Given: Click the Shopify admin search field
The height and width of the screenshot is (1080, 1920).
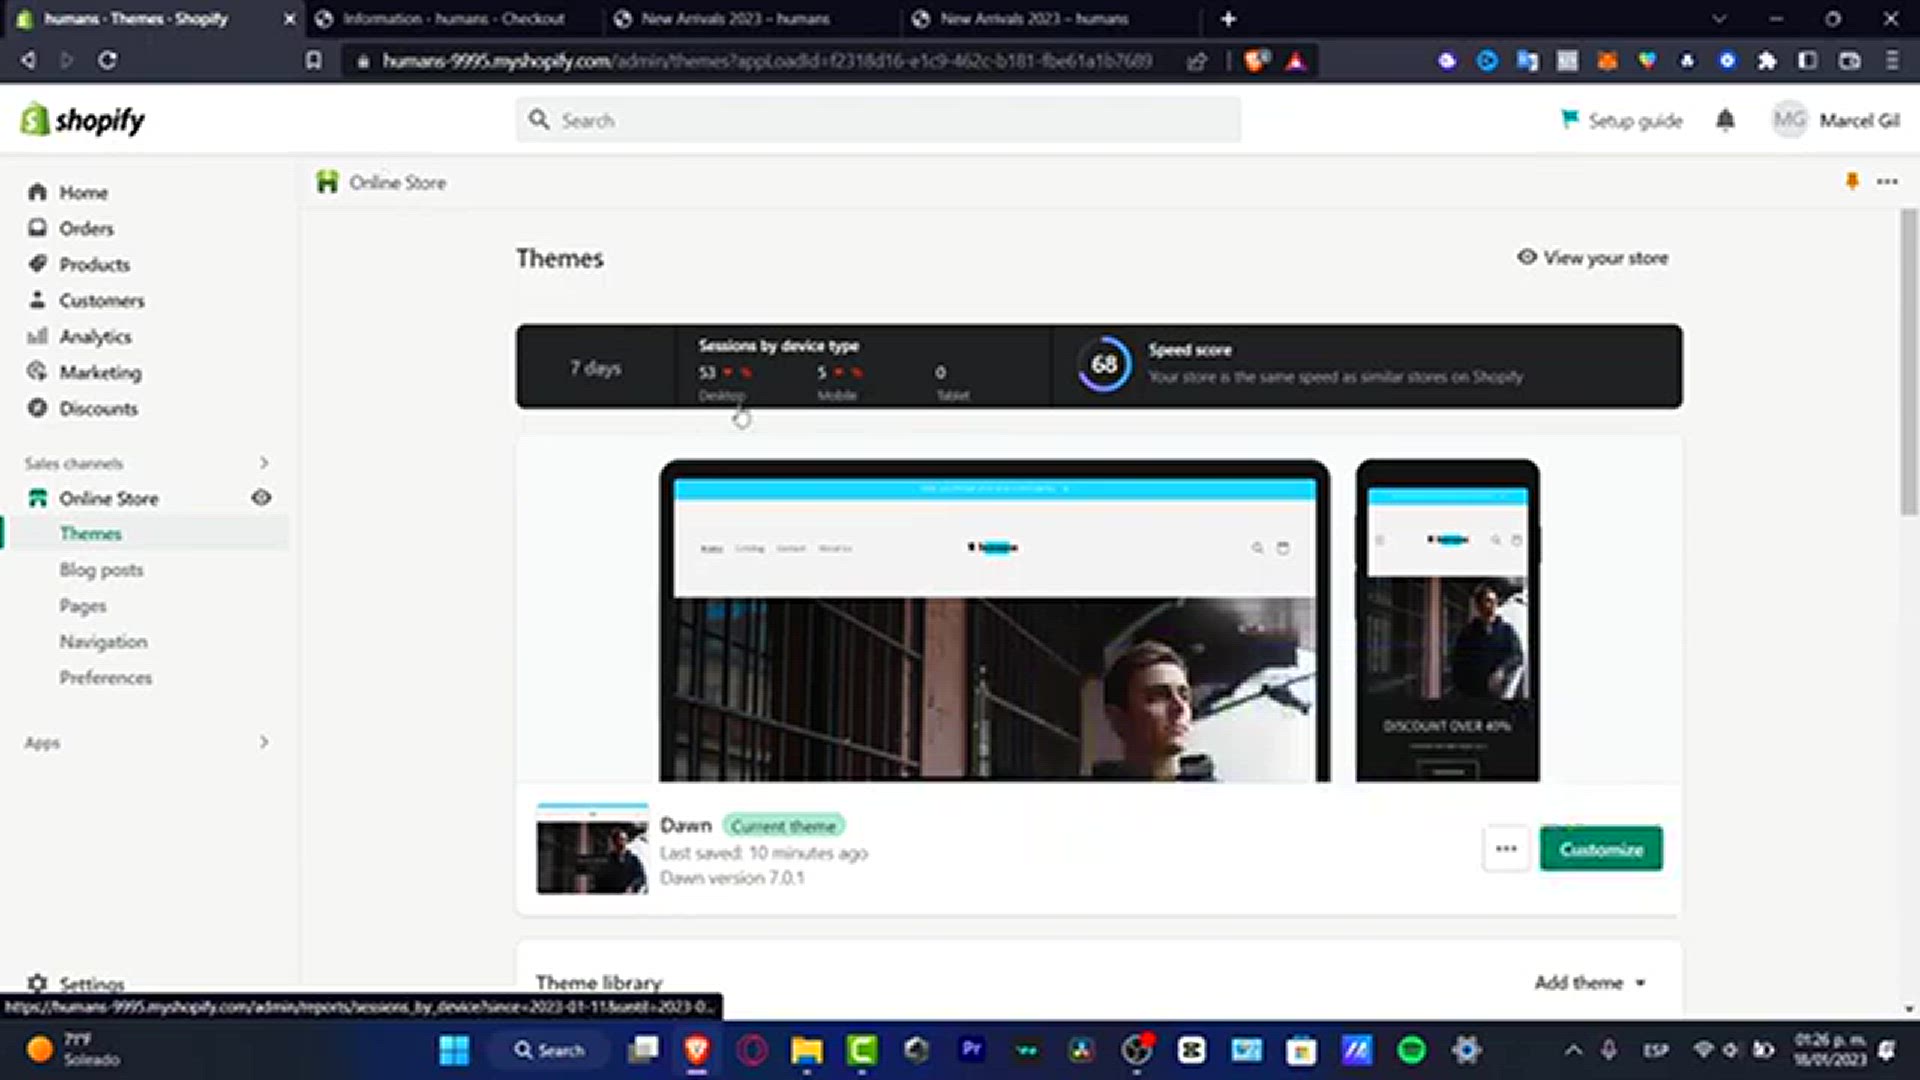Looking at the screenshot, I should [878, 120].
